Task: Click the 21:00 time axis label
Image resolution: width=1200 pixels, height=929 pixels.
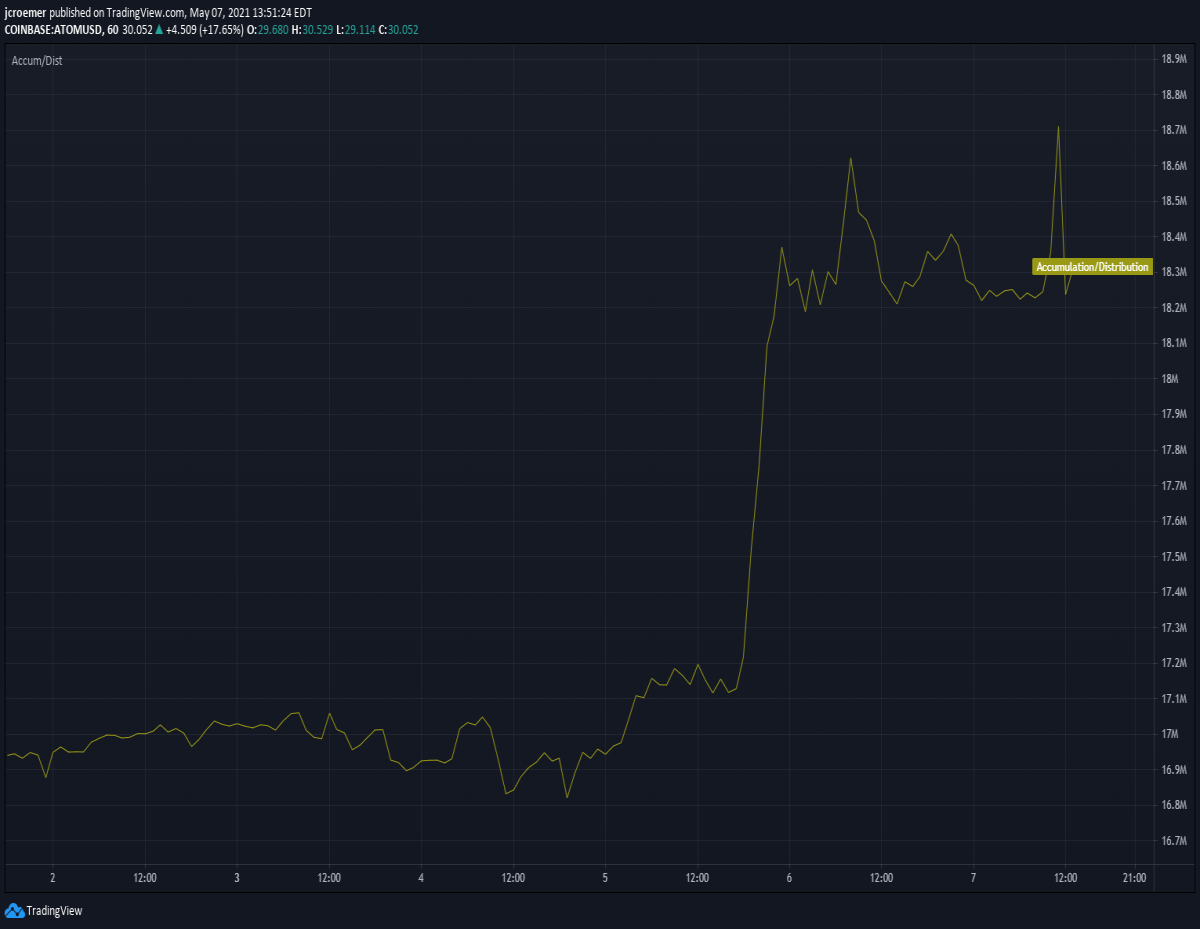Action: click(1134, 878)
